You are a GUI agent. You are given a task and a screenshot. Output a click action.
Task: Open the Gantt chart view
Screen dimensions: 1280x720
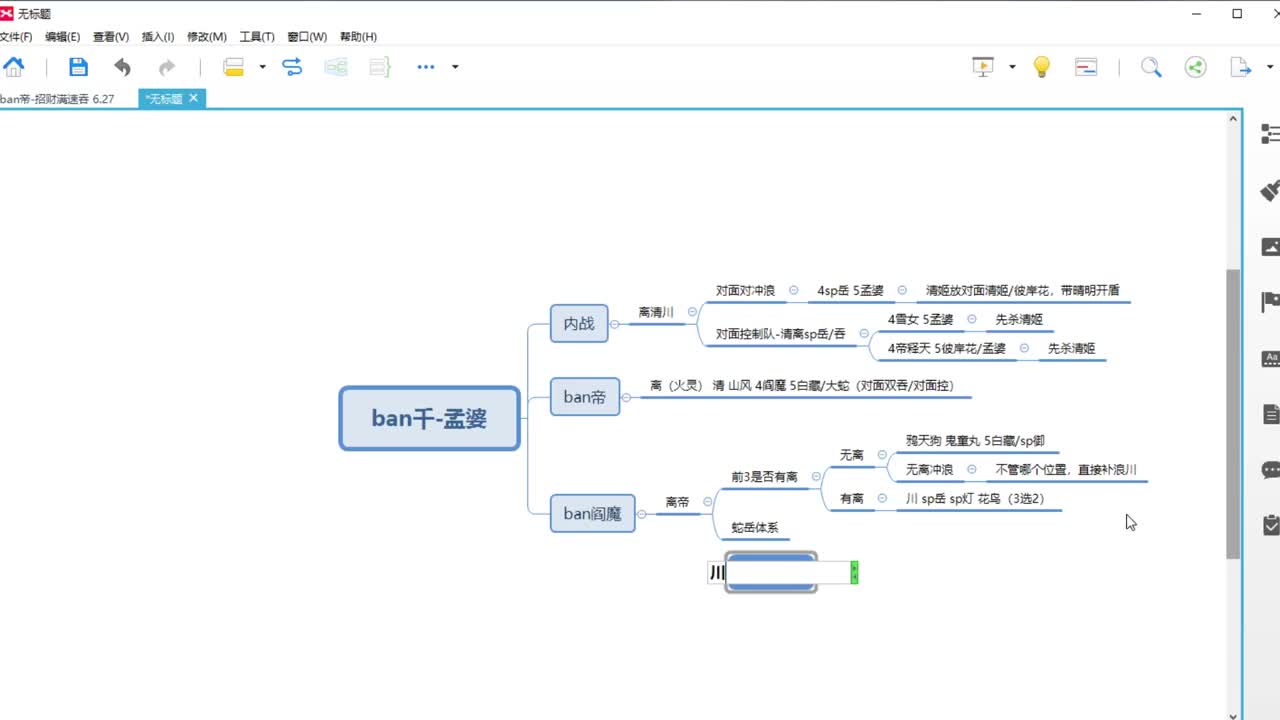pyautogui.click(x=1086, y=67)
